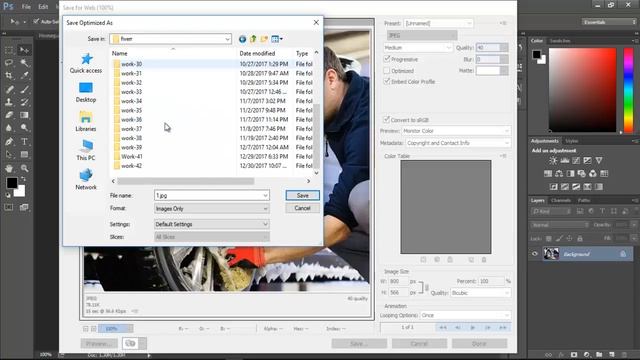Open the Settings dropdown showing Default Settings
640x360 pixels.
(x=212, y=224)
